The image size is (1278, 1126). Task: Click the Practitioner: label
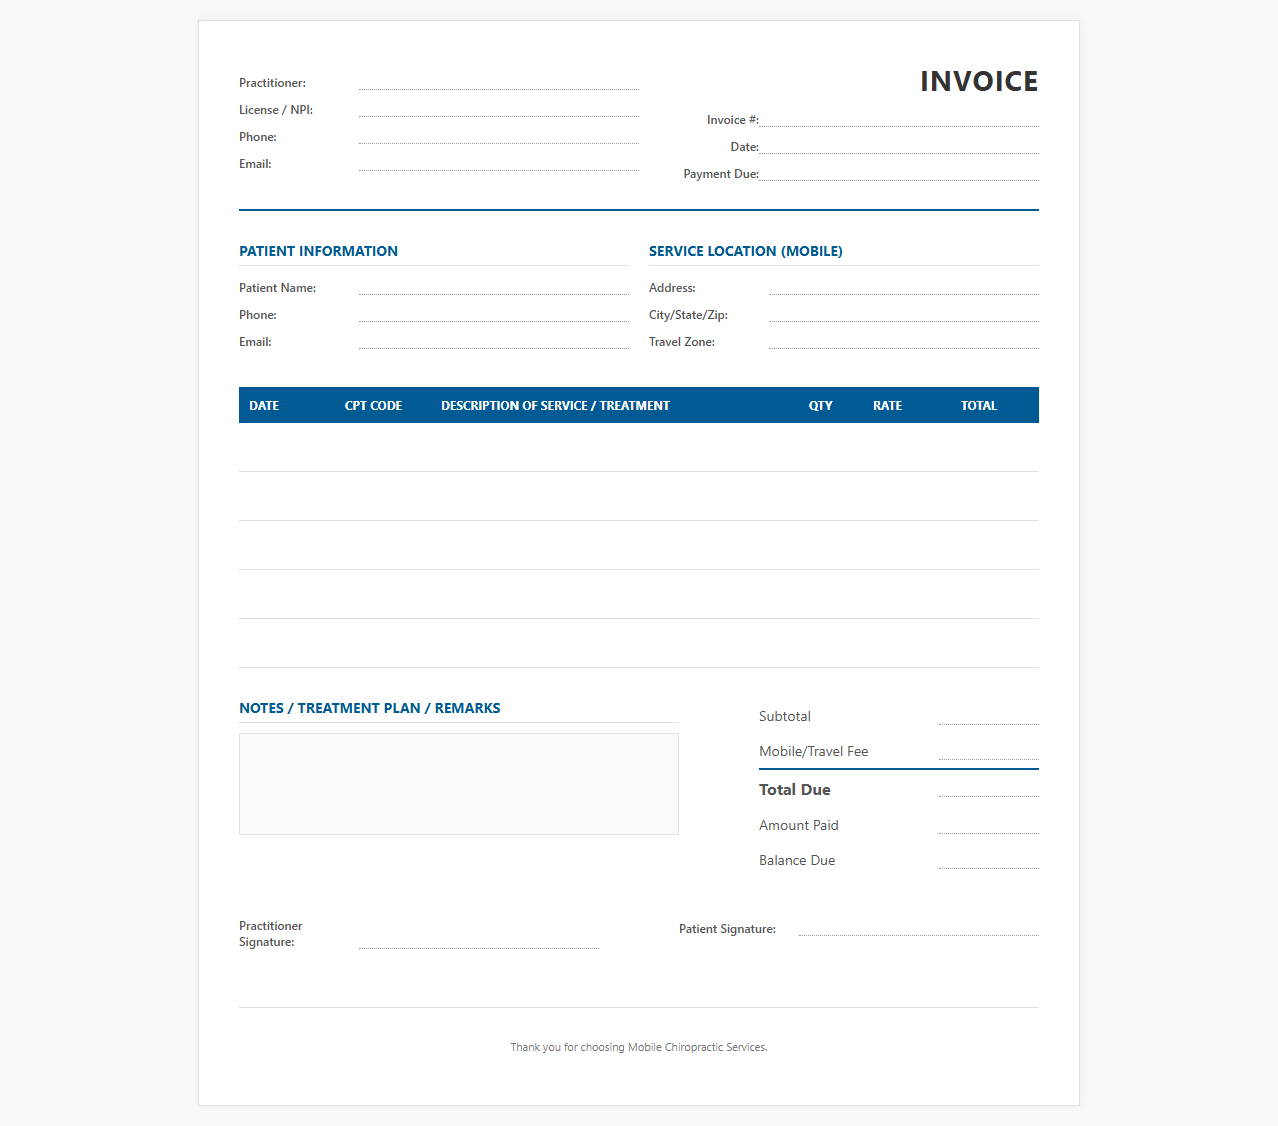(x=273, y=83)
